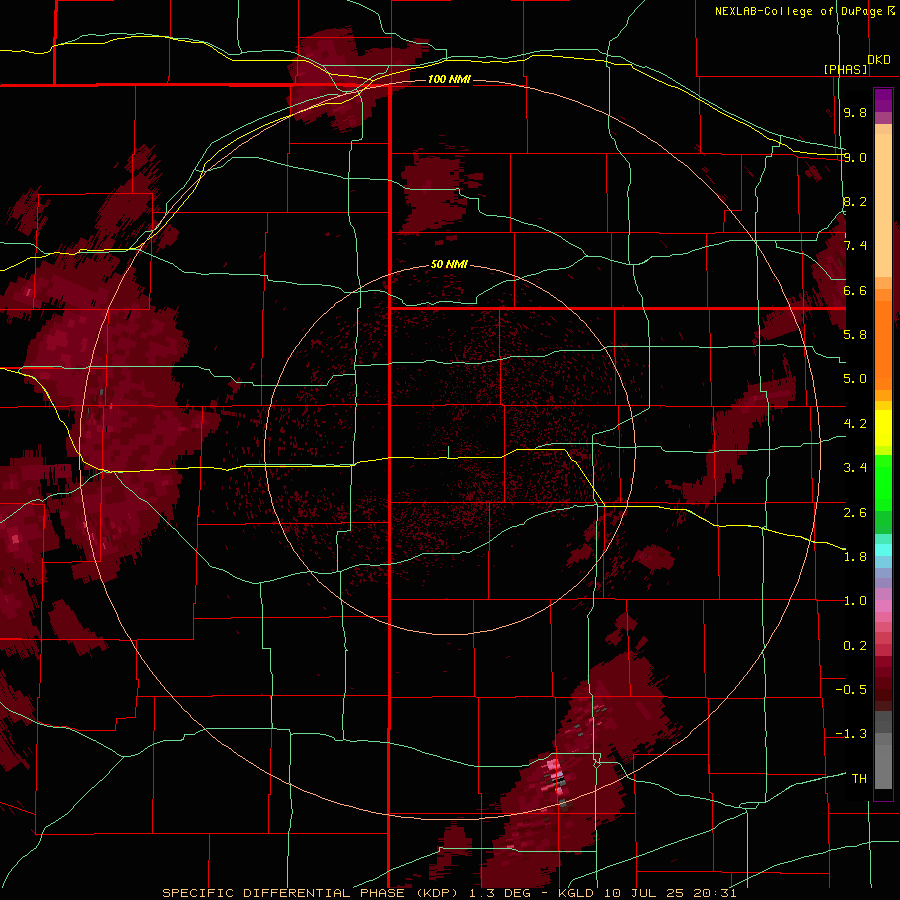Select the 50 NMI range ring label
The width and height of the screenshot is (900, 900).
[449, 264]
